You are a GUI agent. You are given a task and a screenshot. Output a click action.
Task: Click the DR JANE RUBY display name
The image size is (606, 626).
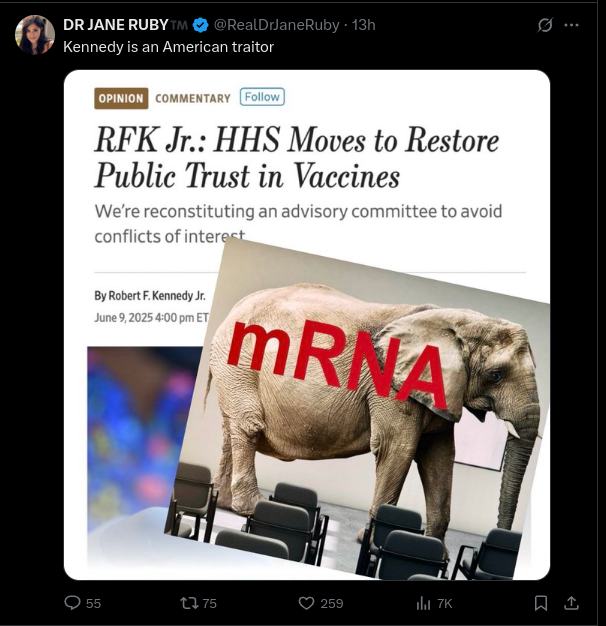point(116,25)
